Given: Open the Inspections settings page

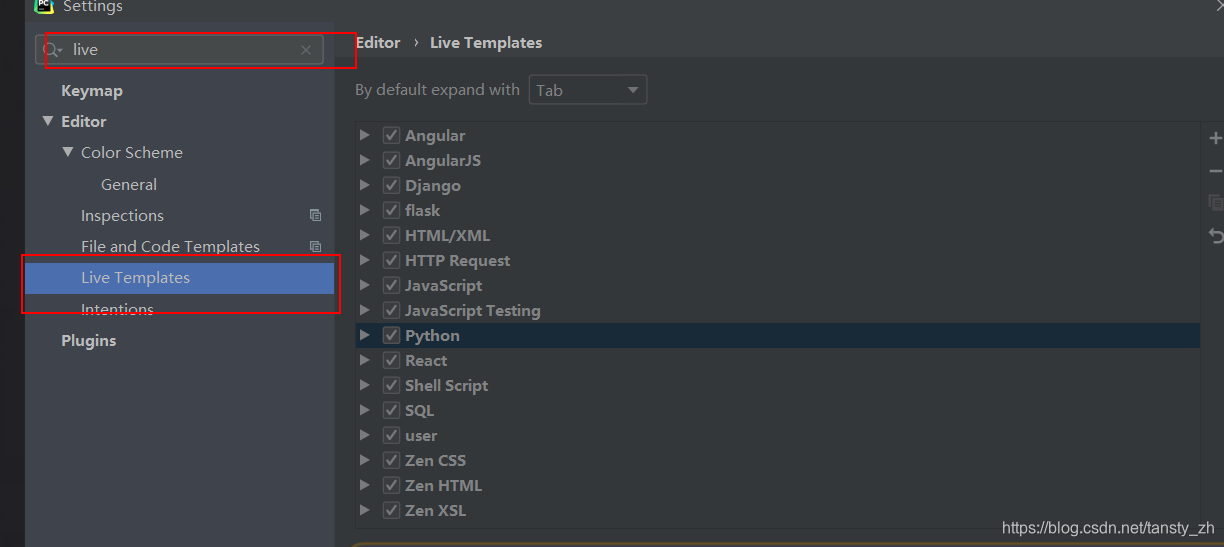Looking at the screenshot, I should point(122,215).
